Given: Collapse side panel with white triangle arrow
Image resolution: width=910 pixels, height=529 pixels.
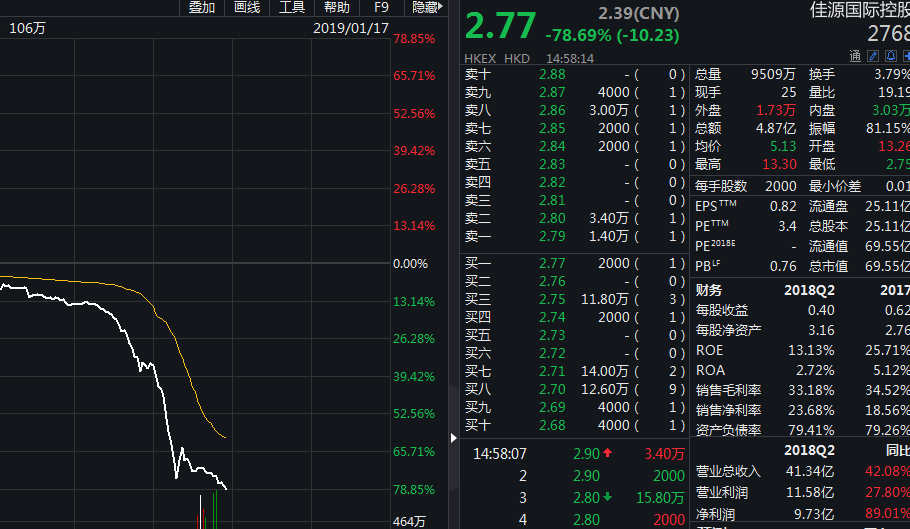Looking at the screenshot, I should click(455, 437).
